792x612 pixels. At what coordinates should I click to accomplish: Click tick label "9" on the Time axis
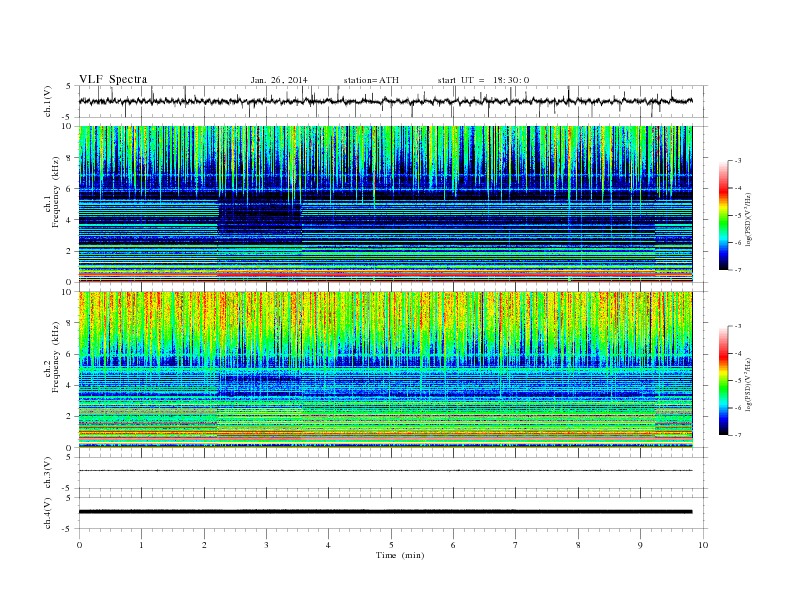click(x=640, y=545)
